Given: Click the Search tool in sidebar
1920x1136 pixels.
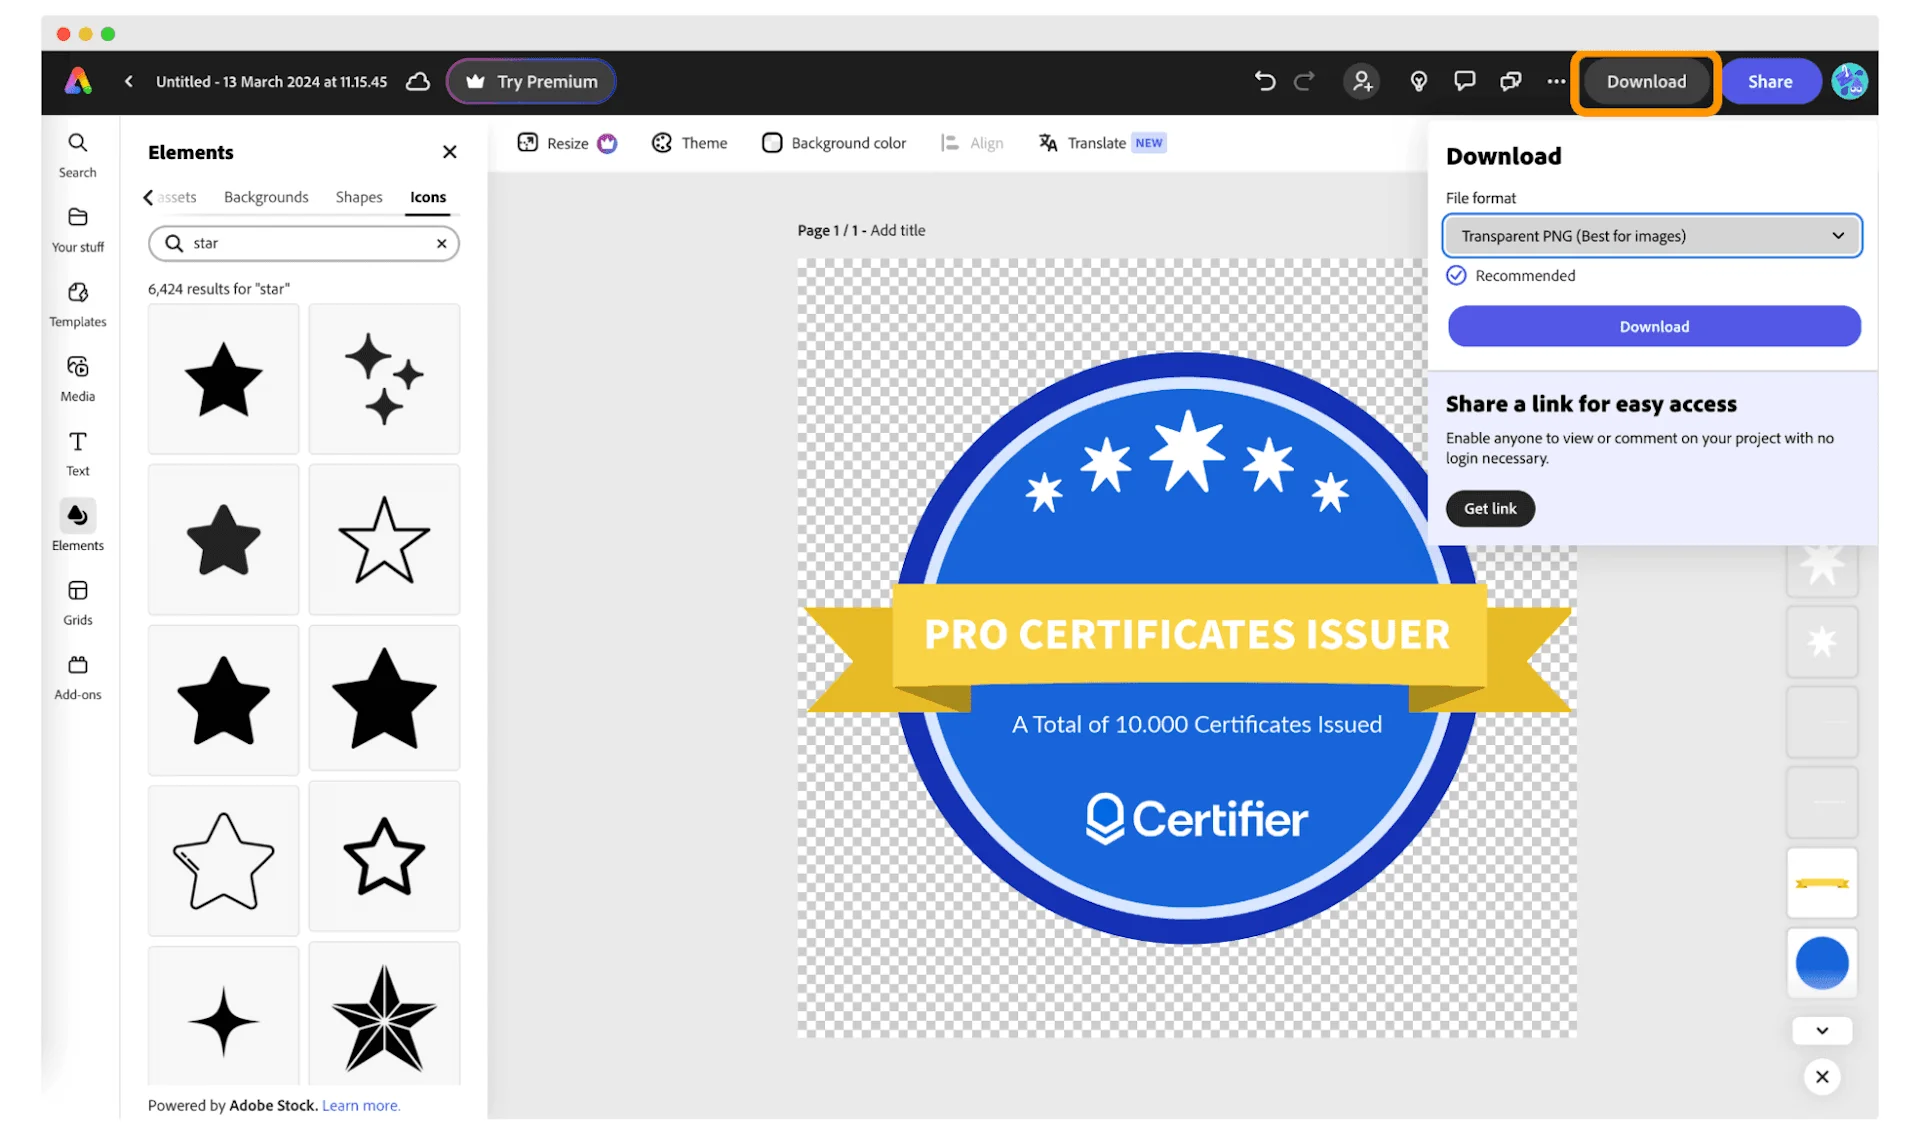Looking at the screenshot, I should click(76, 153).
